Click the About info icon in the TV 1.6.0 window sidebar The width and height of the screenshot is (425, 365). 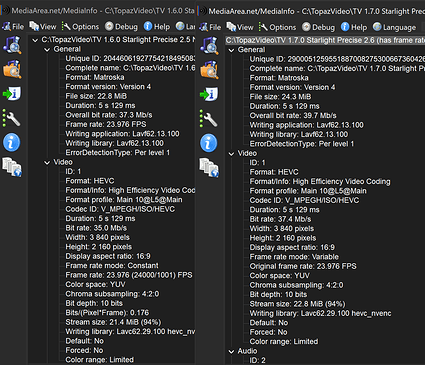pos(12,142)
